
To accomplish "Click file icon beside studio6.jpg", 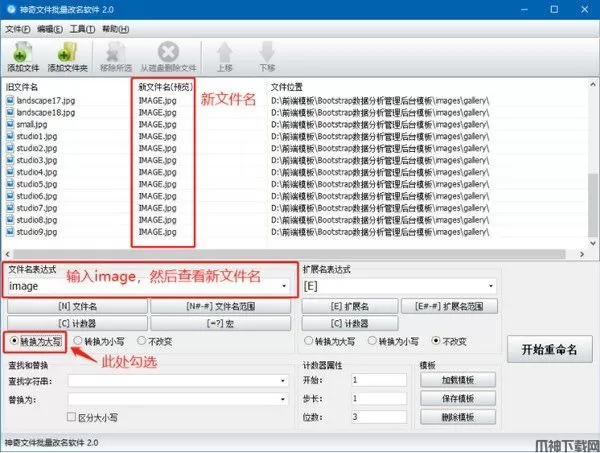I will click(10, 196).
